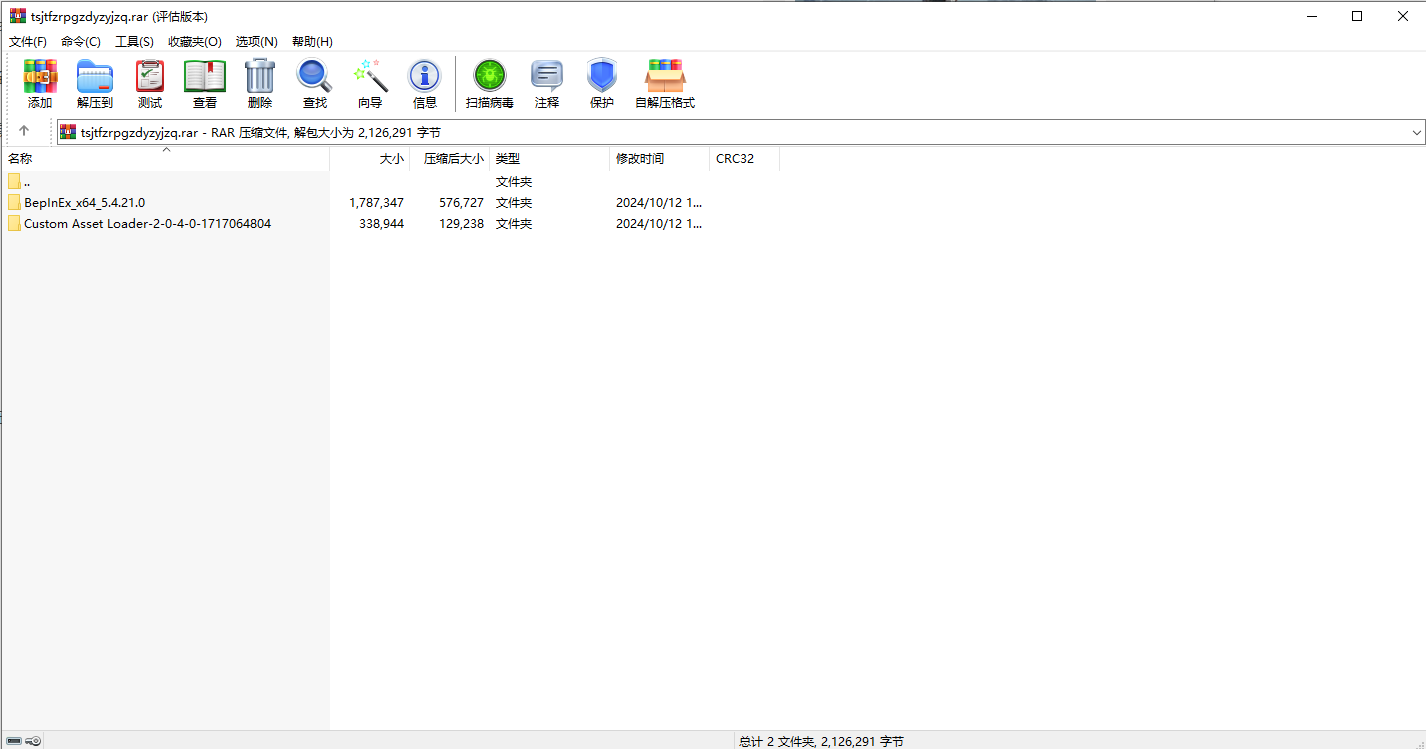Open the View (查看) book icon
Screen dimensions: 1426x749
[205, 76]
